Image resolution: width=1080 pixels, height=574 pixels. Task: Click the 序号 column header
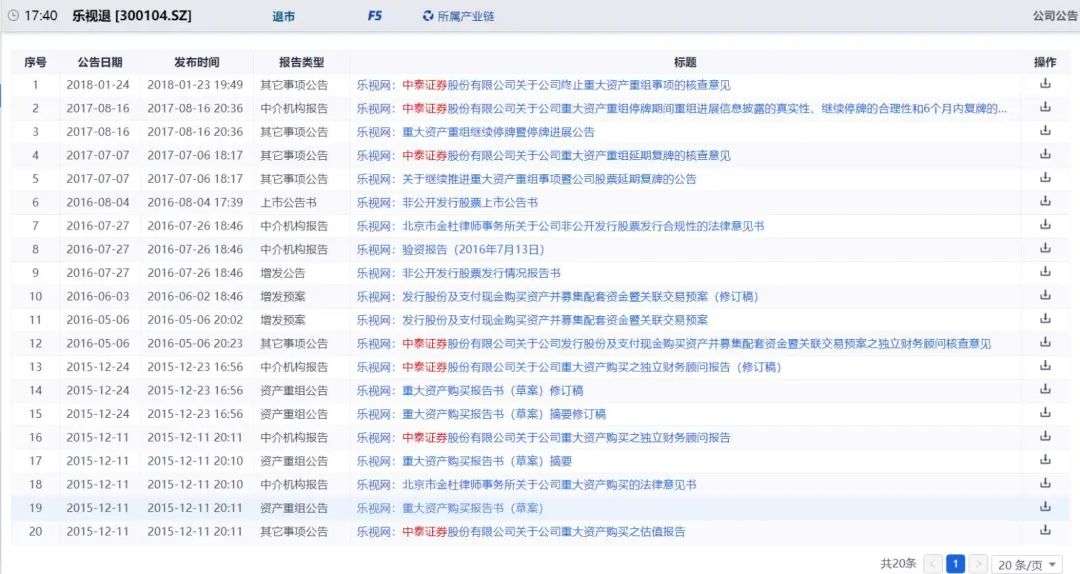[x=35, y=62]
